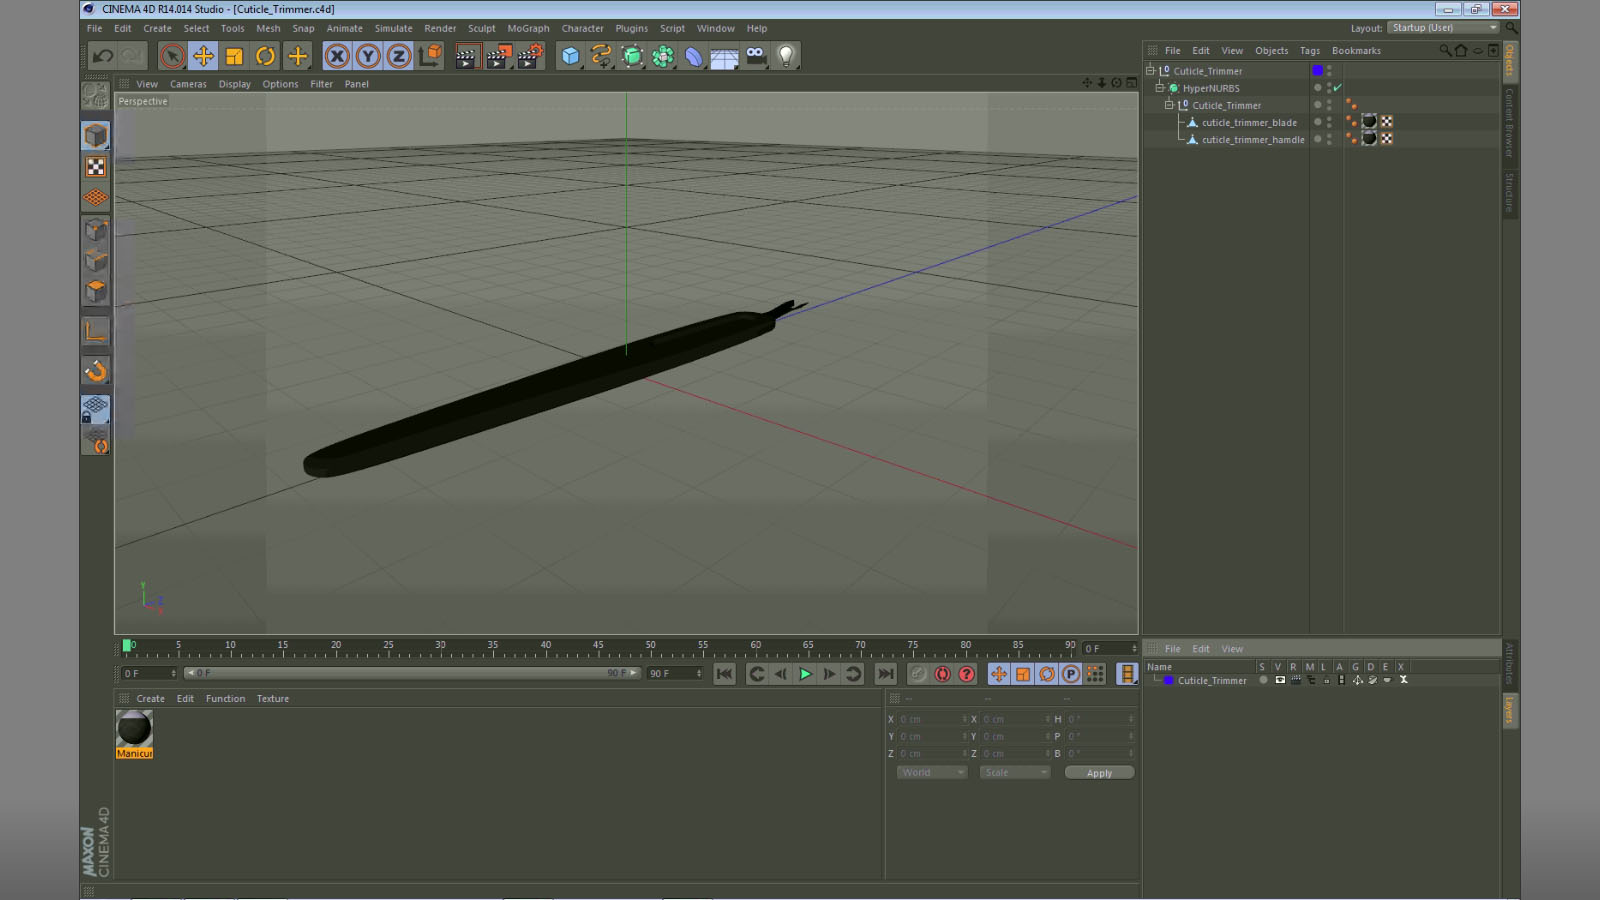Click X position 0 cm field
Viewport: 1600px width, 900px height.
(x=931, y=719)
